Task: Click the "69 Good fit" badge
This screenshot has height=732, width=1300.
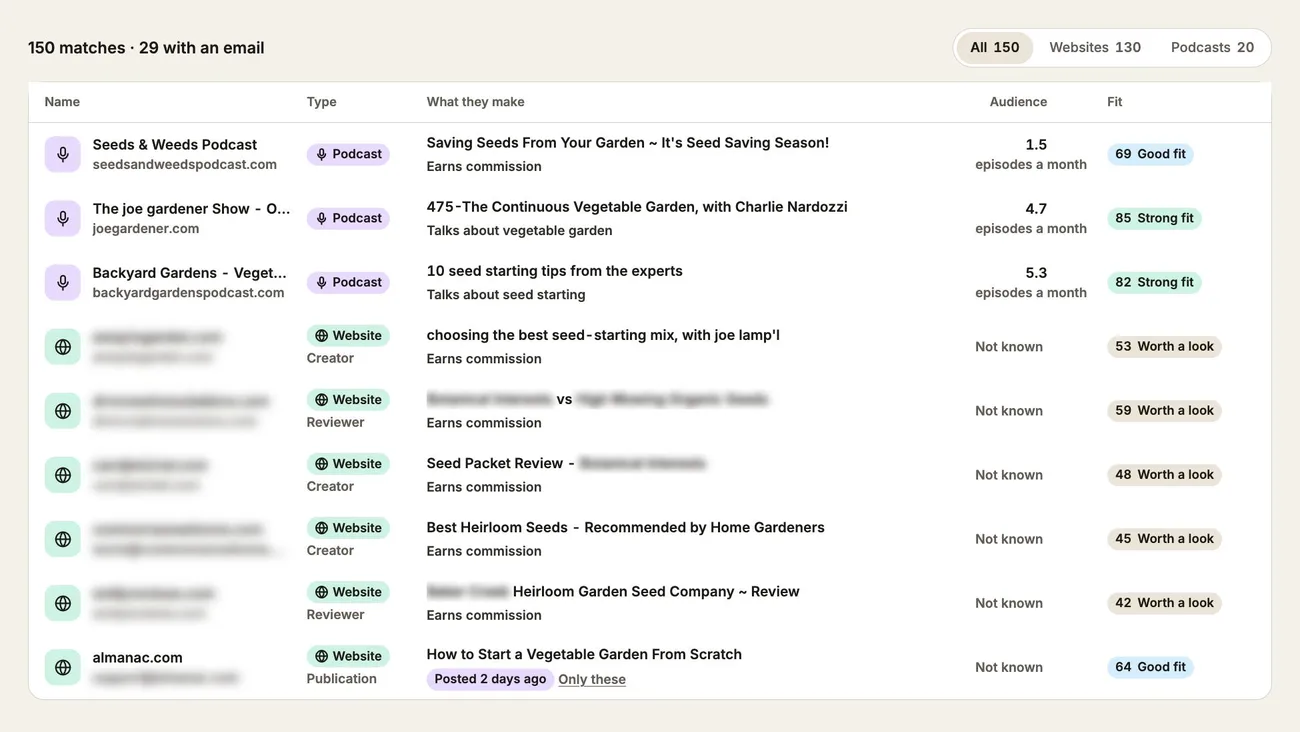Action: click(1150, 154)
